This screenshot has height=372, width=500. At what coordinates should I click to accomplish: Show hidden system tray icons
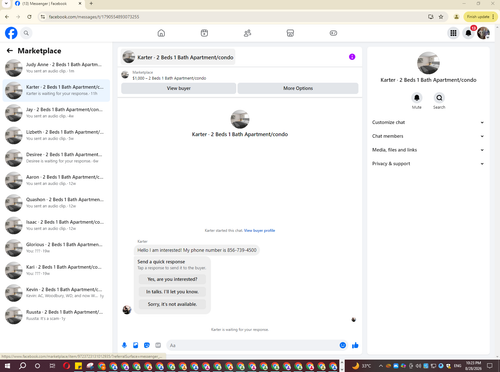pos(381,366)
